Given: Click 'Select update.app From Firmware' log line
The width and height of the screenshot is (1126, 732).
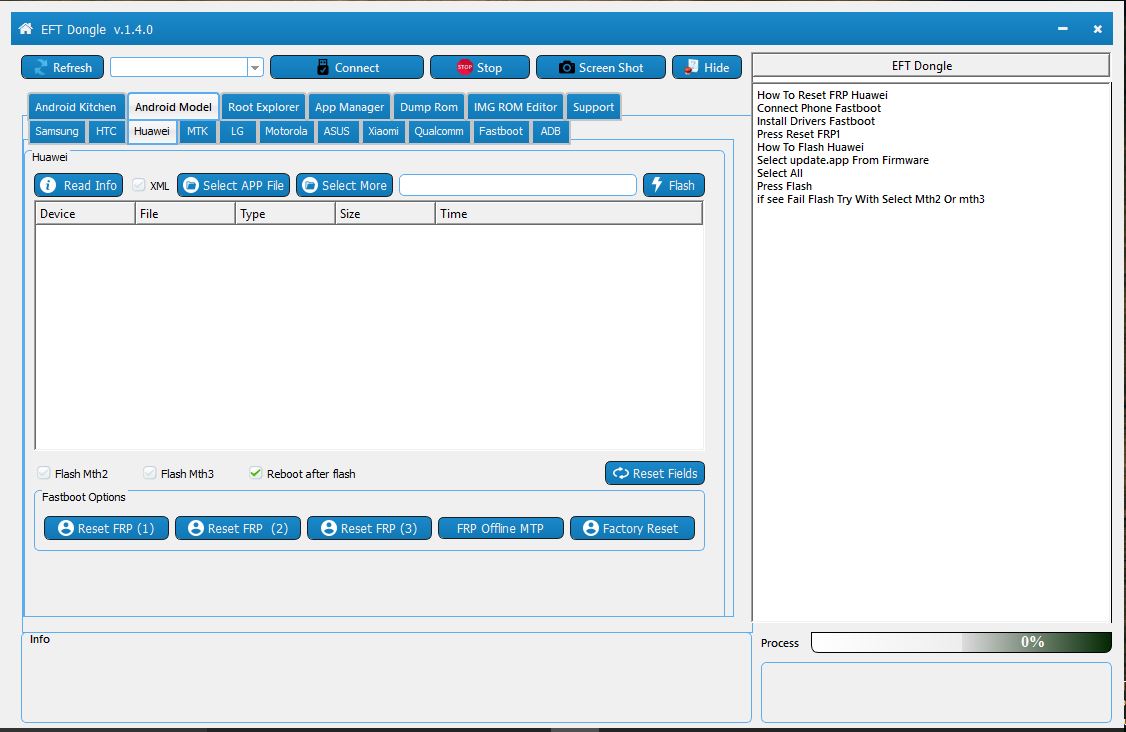Looking at the screenshot, I should [843, 160].
